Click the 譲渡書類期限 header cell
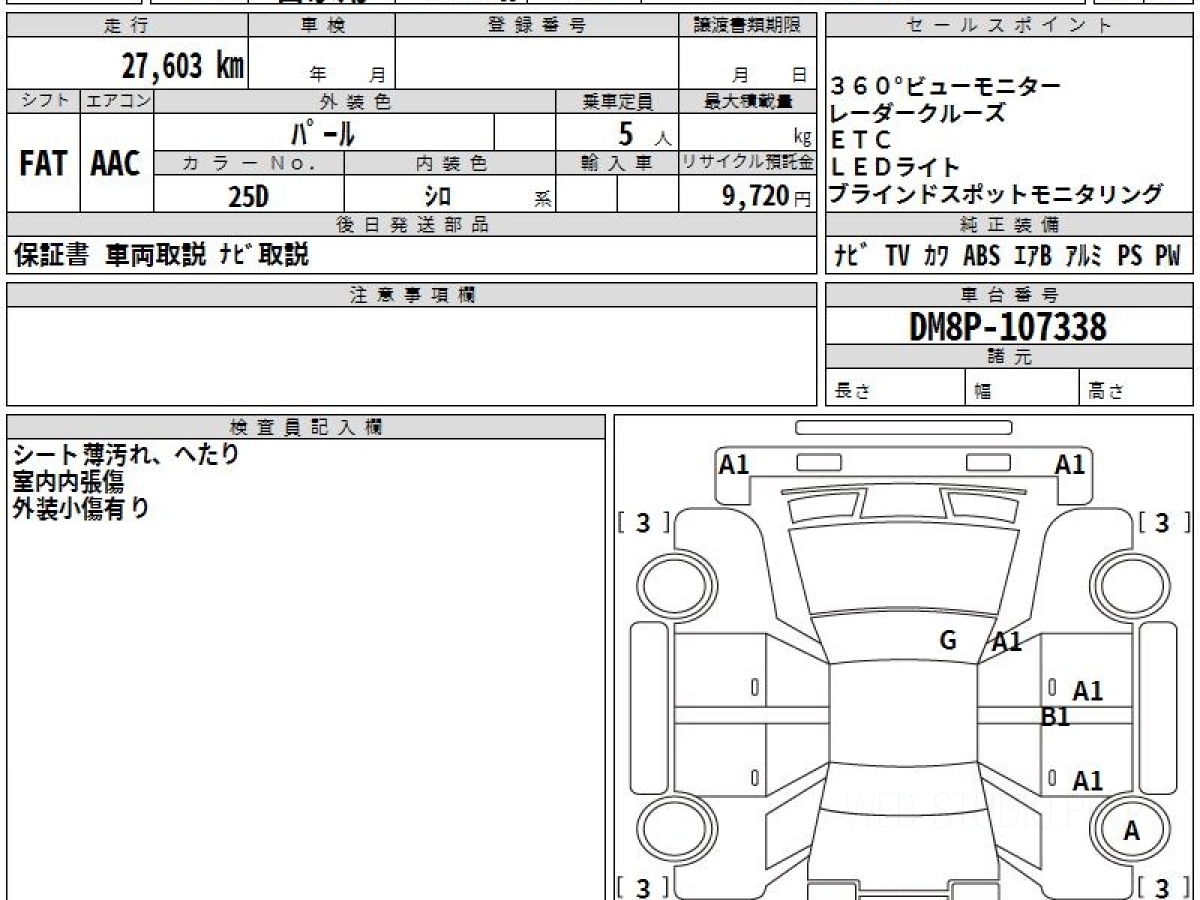 (x=748, y=26)
